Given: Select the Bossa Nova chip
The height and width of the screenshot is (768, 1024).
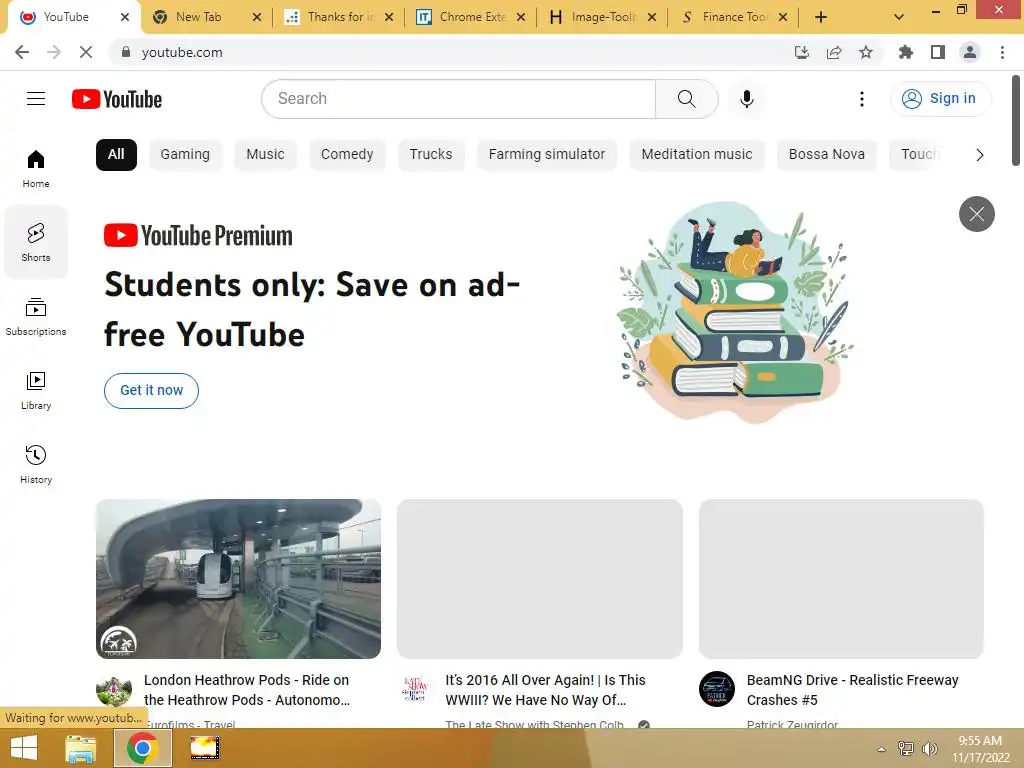Looking at the screenshot, I should point(826,155).
